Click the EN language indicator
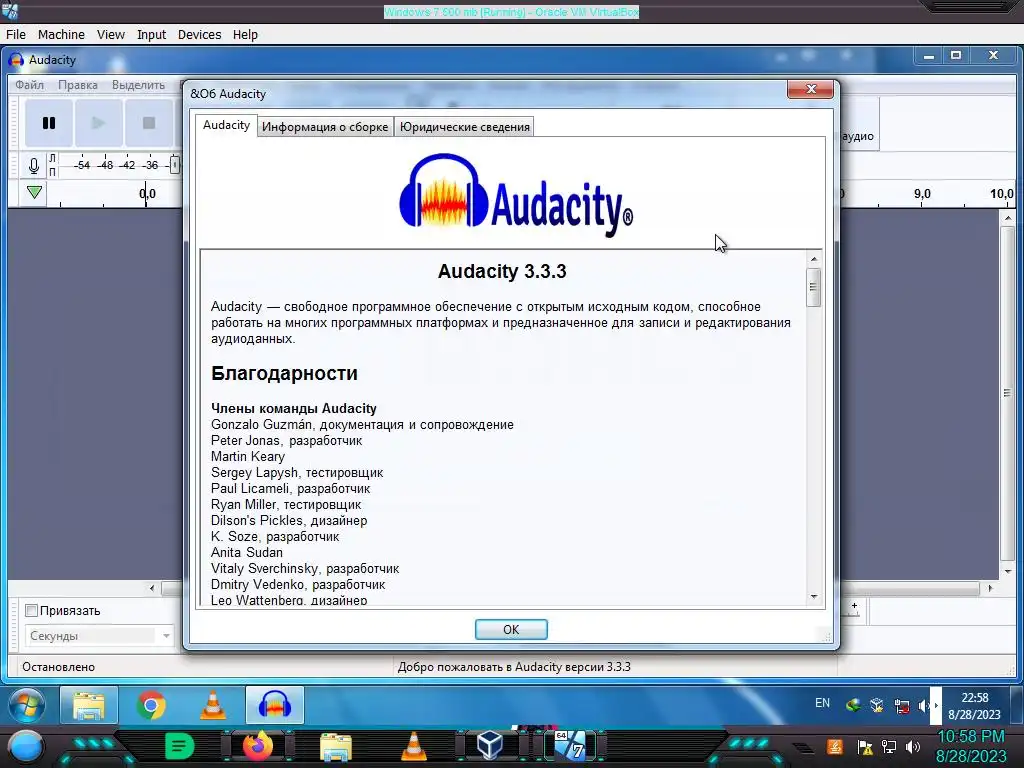 coord(822,703)
